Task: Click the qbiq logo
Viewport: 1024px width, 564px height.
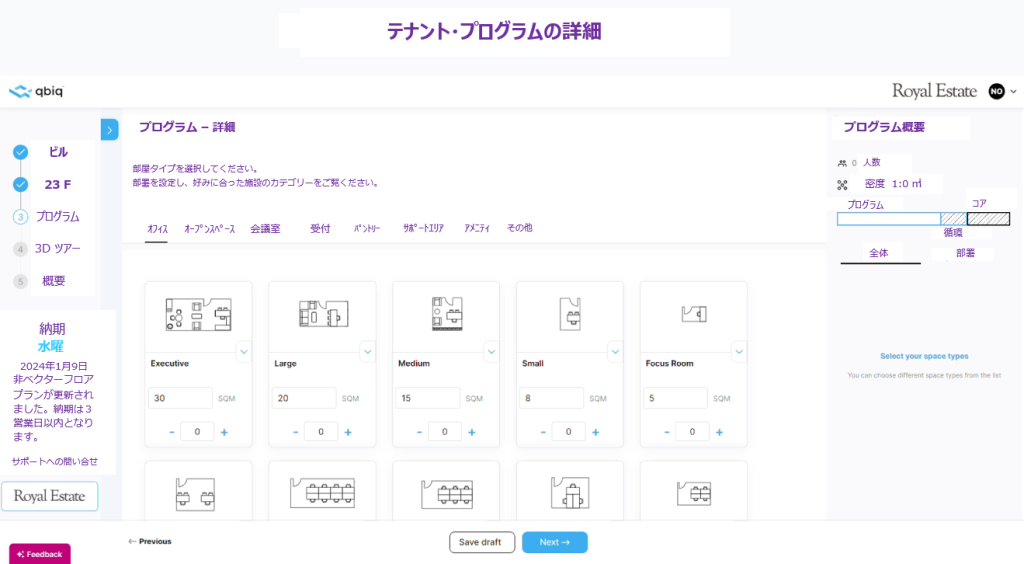Action: click(37, 91)
